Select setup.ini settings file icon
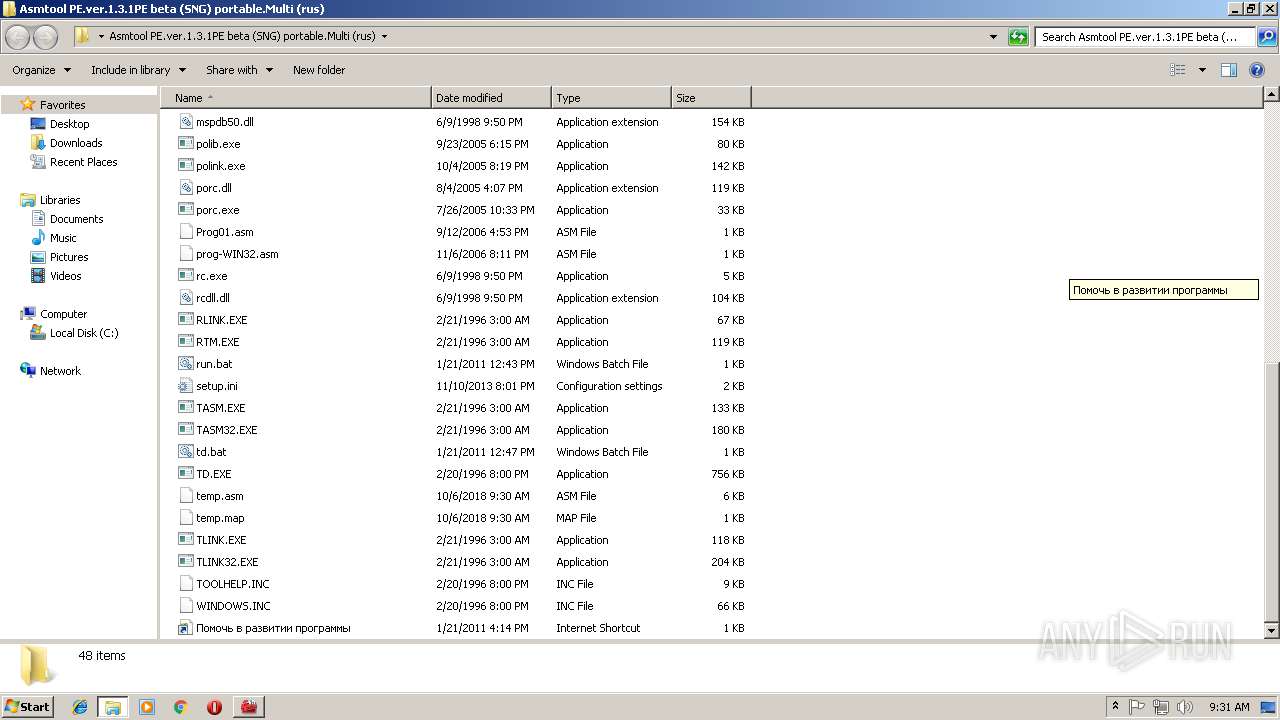The image size is (1280, 720). (x=185, y=386)
